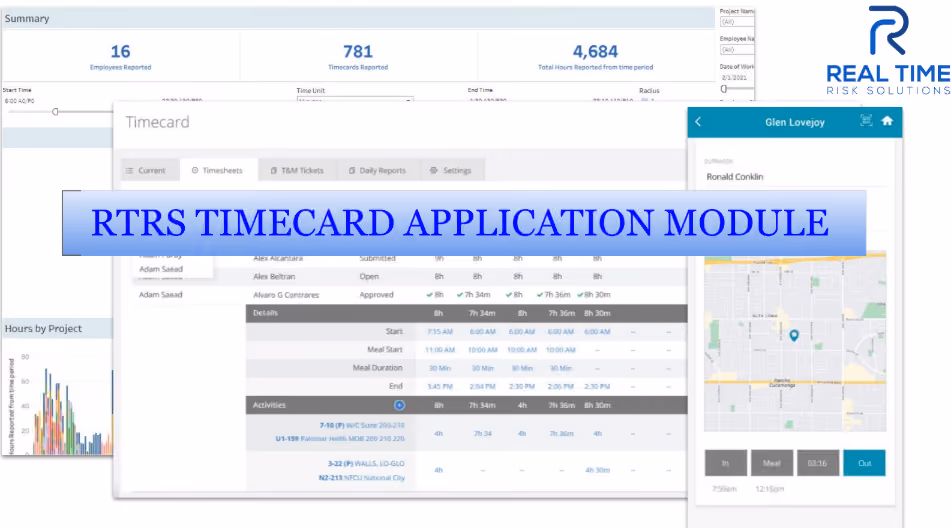
Task: Click the 7:15 AM start time cell
Action: pyautogui.click(x=440, y=332)
